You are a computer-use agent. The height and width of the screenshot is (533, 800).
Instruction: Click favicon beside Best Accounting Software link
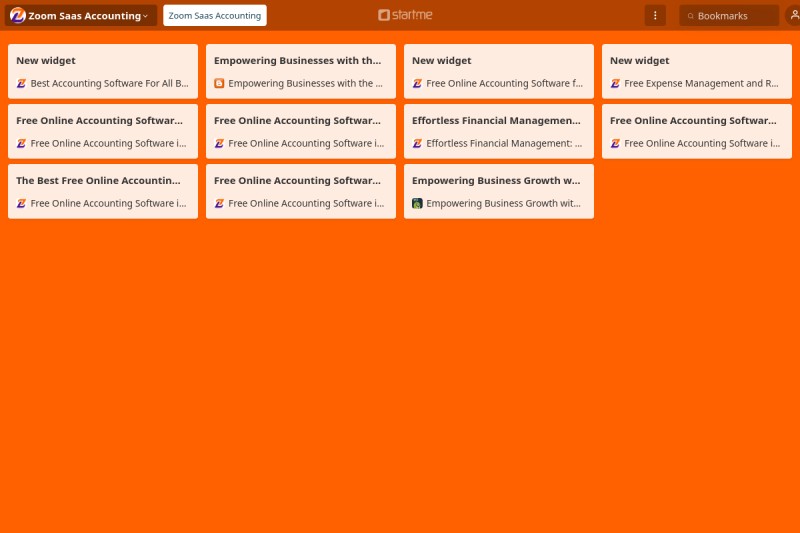click(x=21, y=83)
